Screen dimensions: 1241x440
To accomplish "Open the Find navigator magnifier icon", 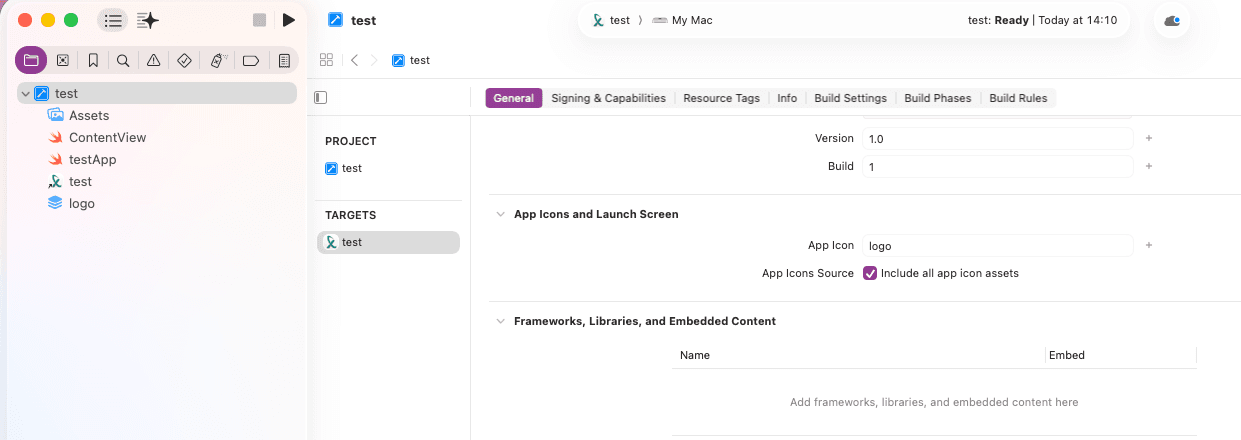I will pos(123,61).
